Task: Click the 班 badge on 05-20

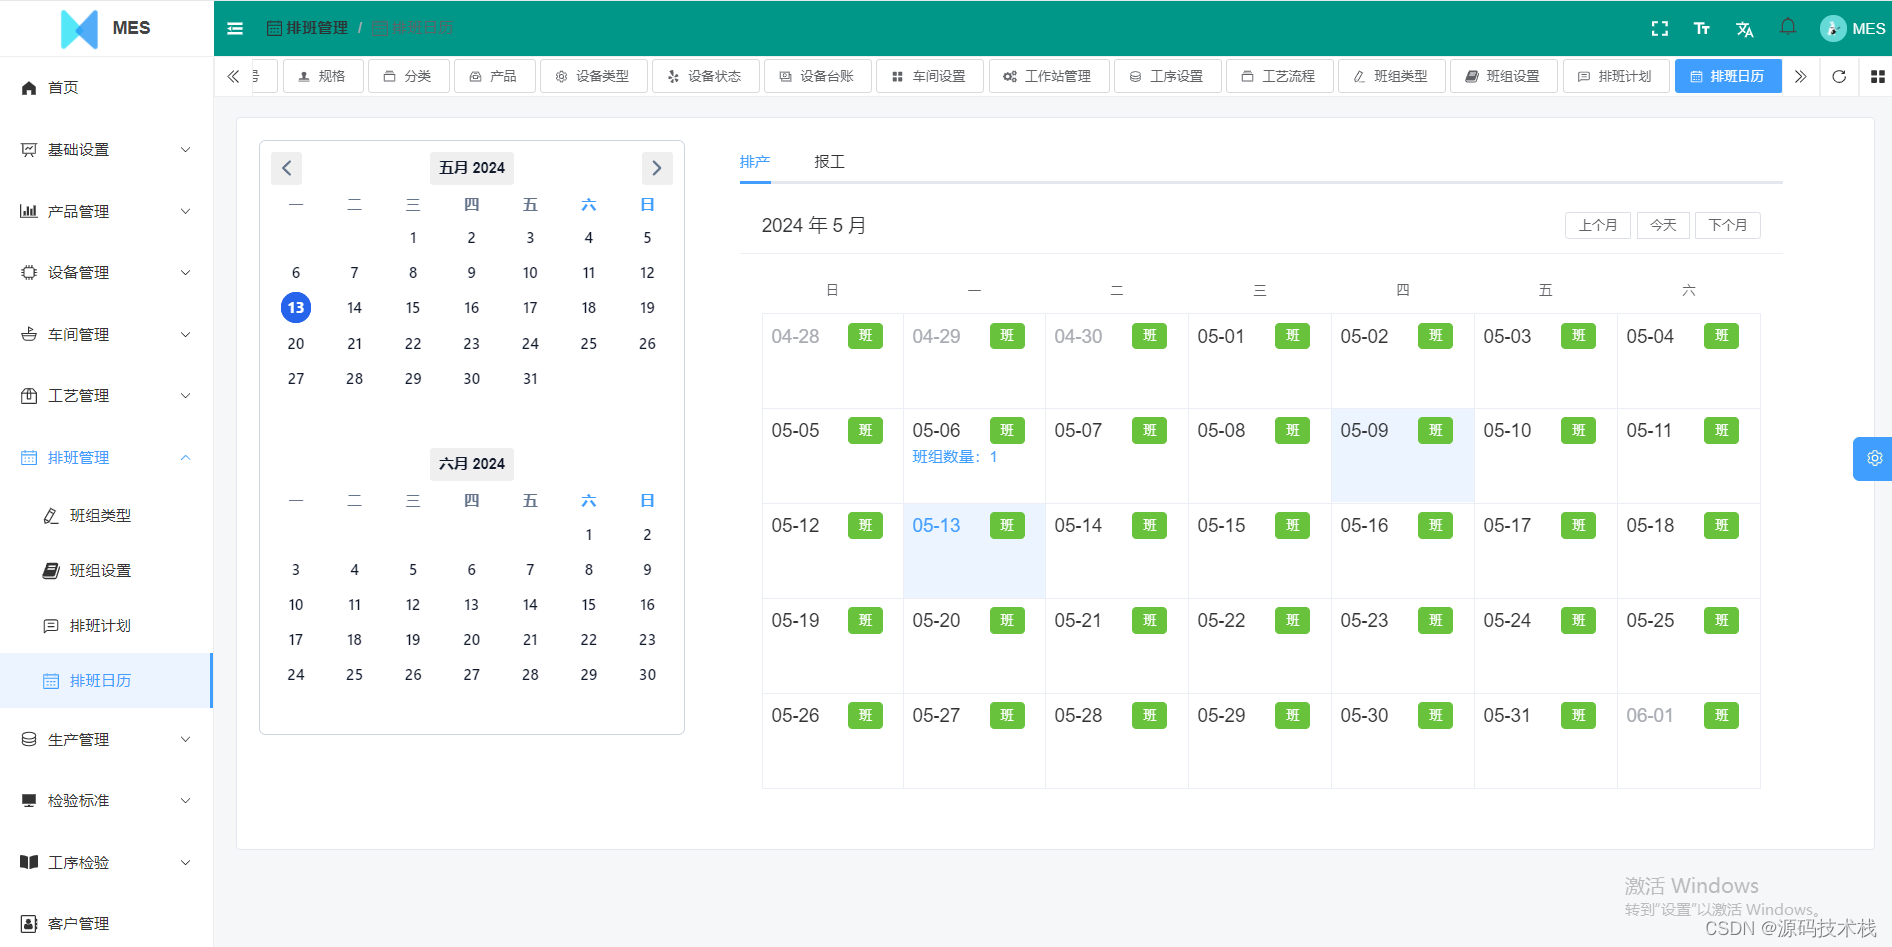Action: click(1007, 620)
